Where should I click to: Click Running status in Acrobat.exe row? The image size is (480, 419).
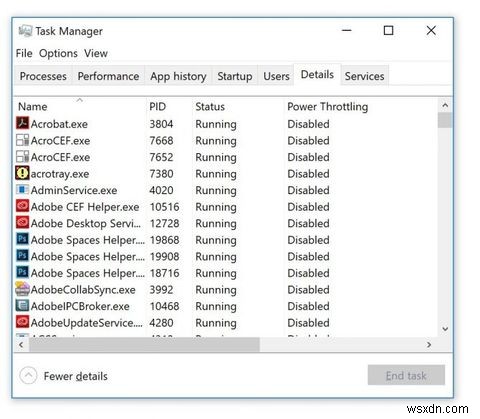pos(216,125)
